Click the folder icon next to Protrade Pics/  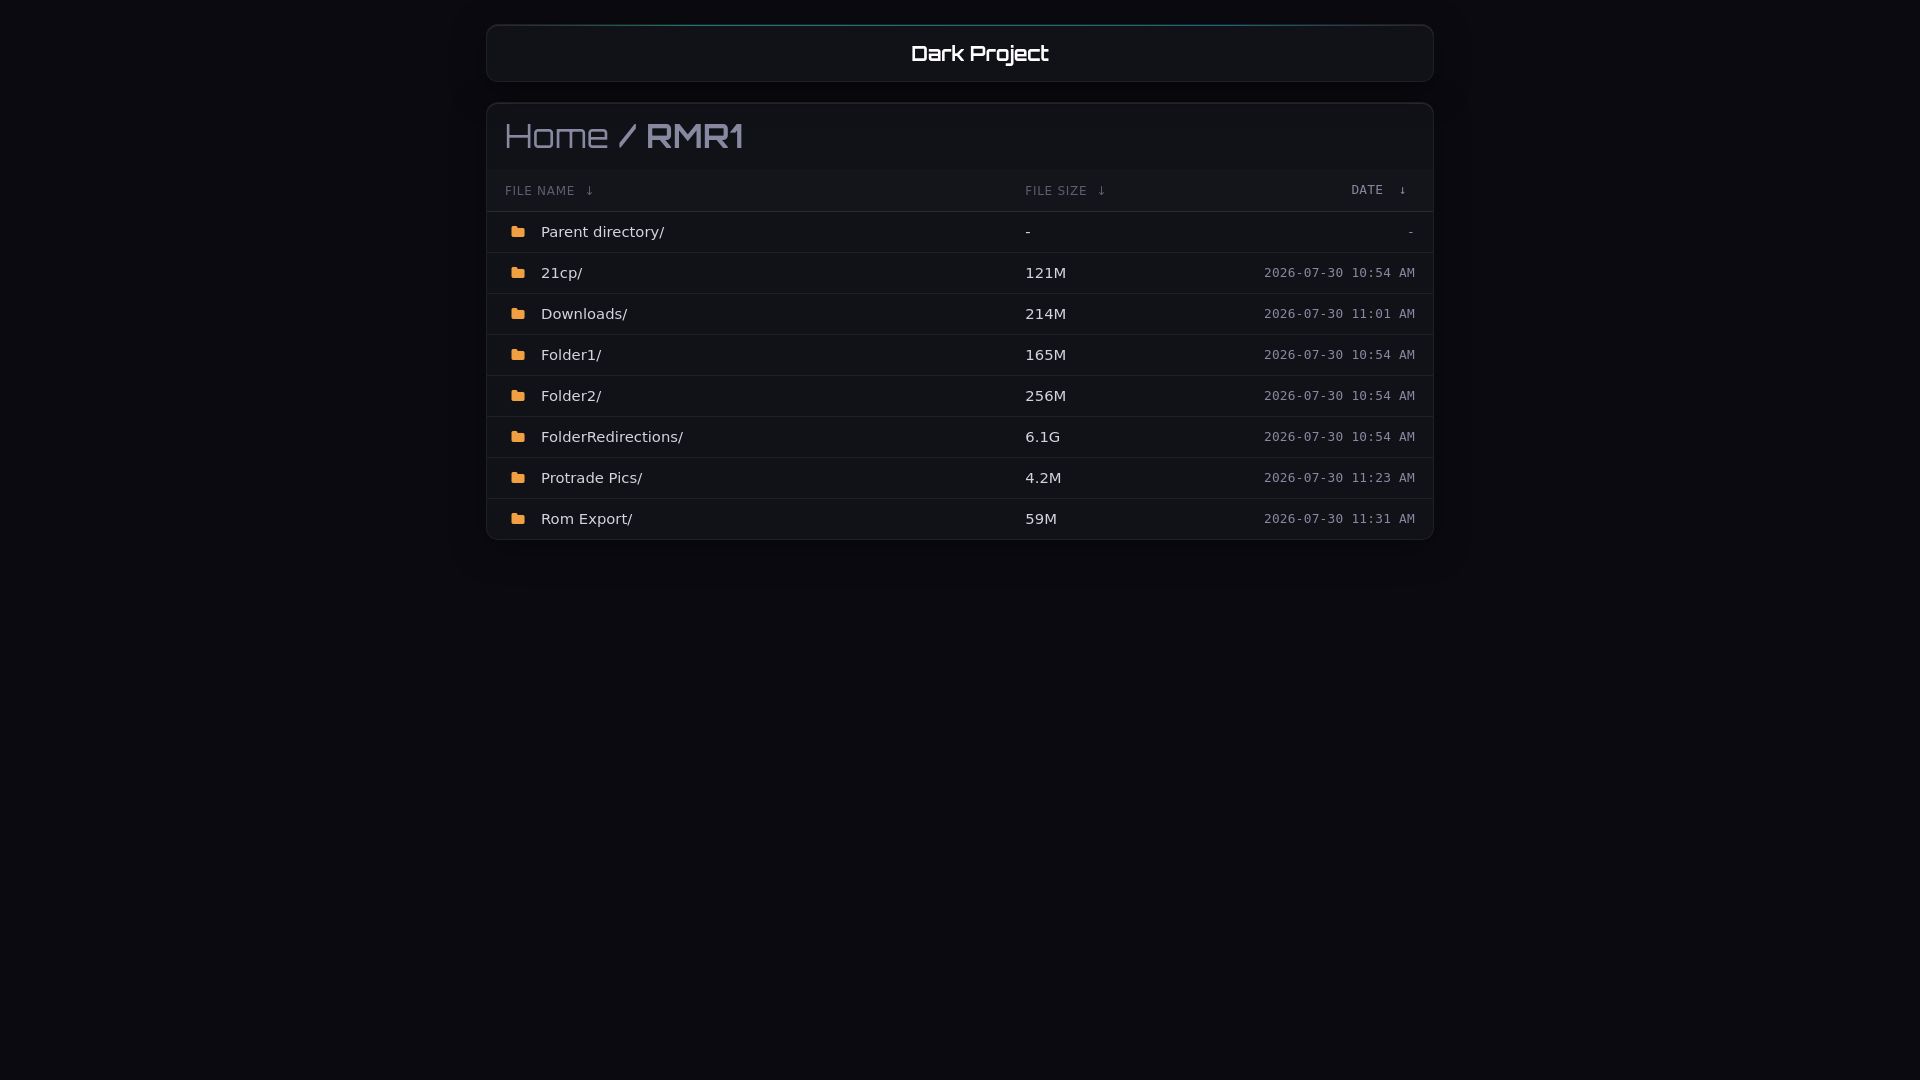(x=518, y=478)
